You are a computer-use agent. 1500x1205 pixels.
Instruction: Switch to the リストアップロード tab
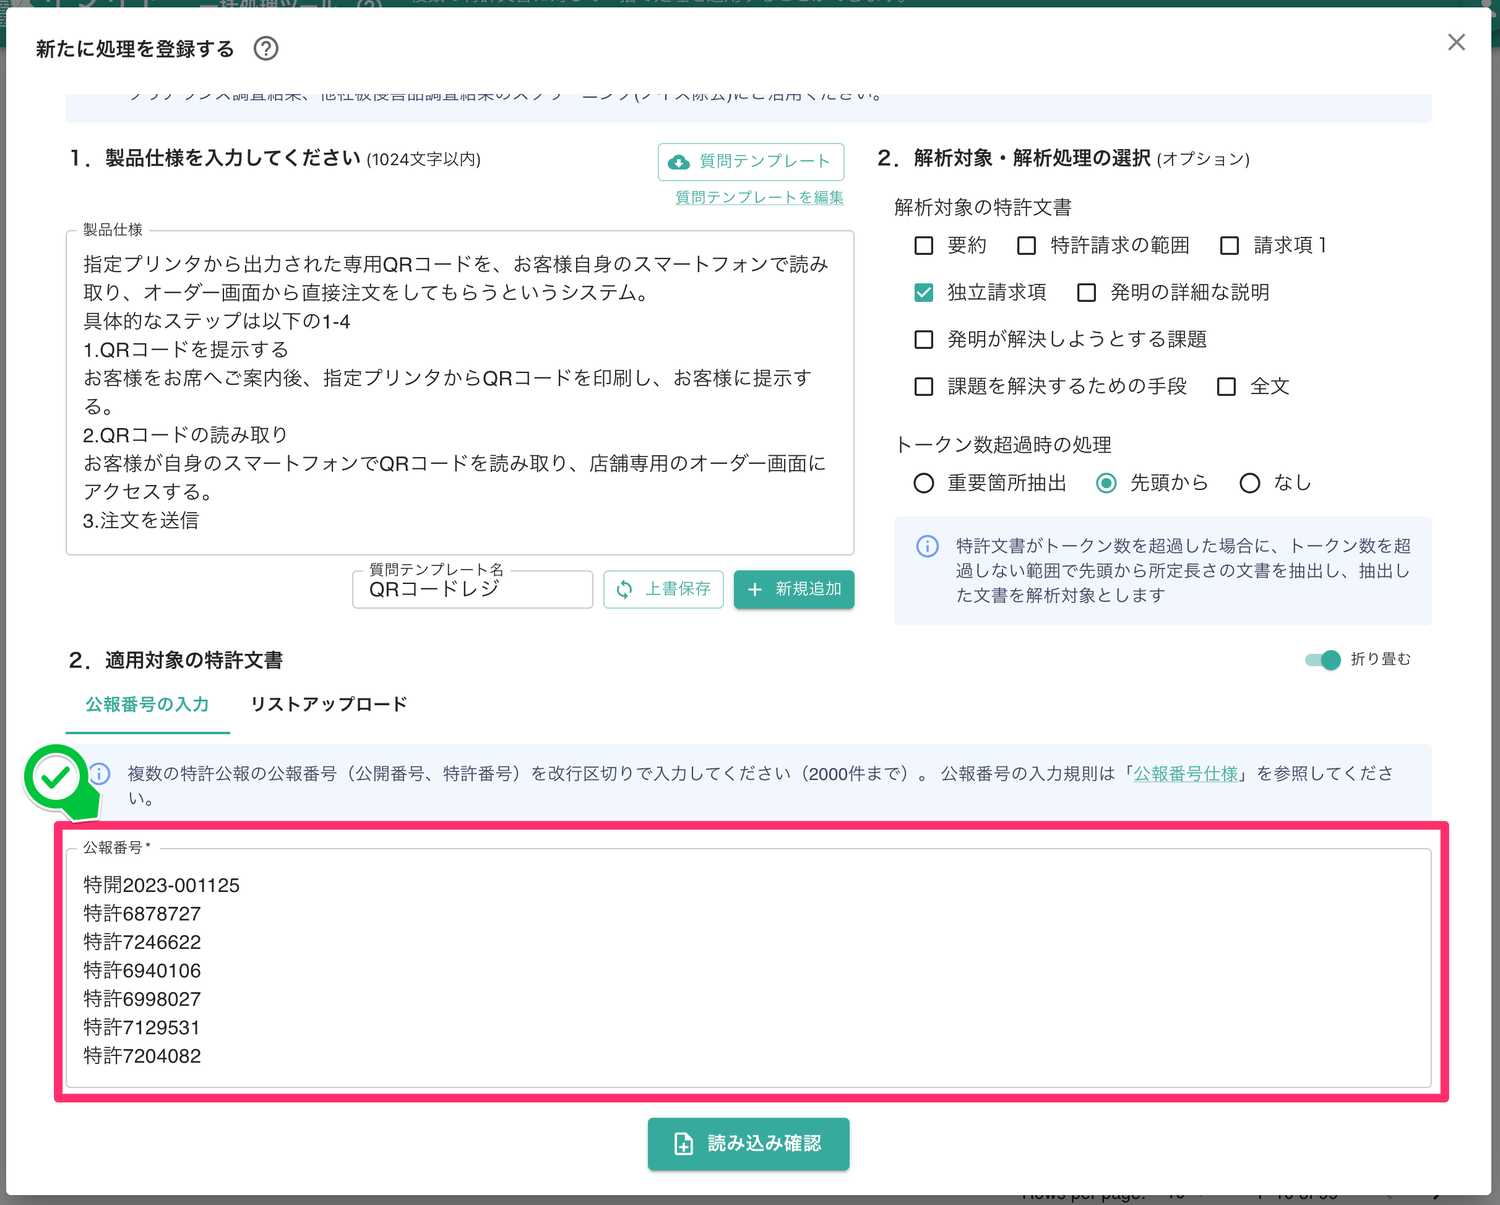(329, 704)
